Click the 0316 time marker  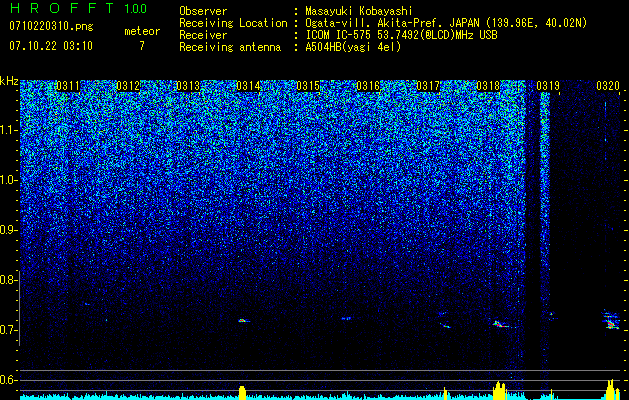tap(368, 86)
